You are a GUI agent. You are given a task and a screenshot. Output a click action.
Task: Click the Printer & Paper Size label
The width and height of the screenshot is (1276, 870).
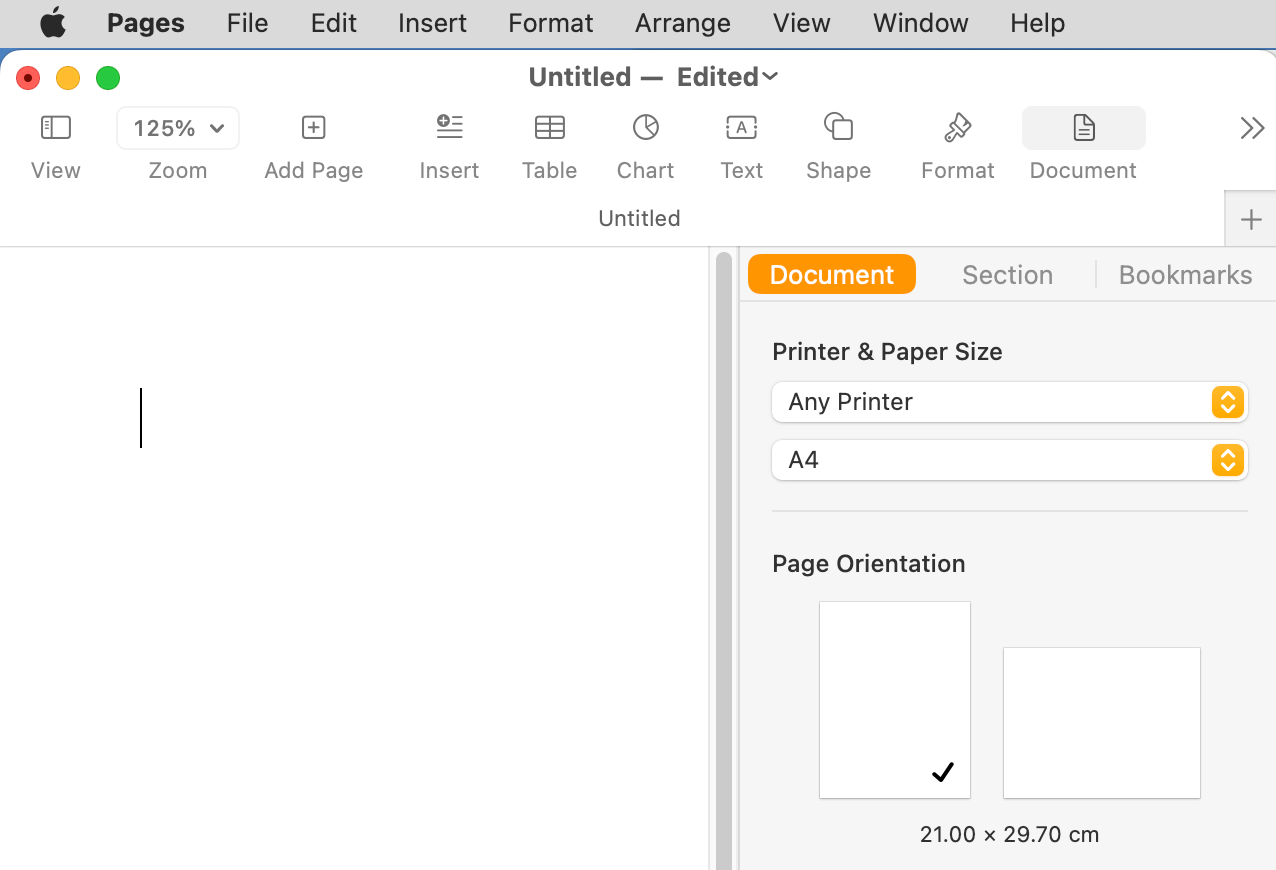887,352
